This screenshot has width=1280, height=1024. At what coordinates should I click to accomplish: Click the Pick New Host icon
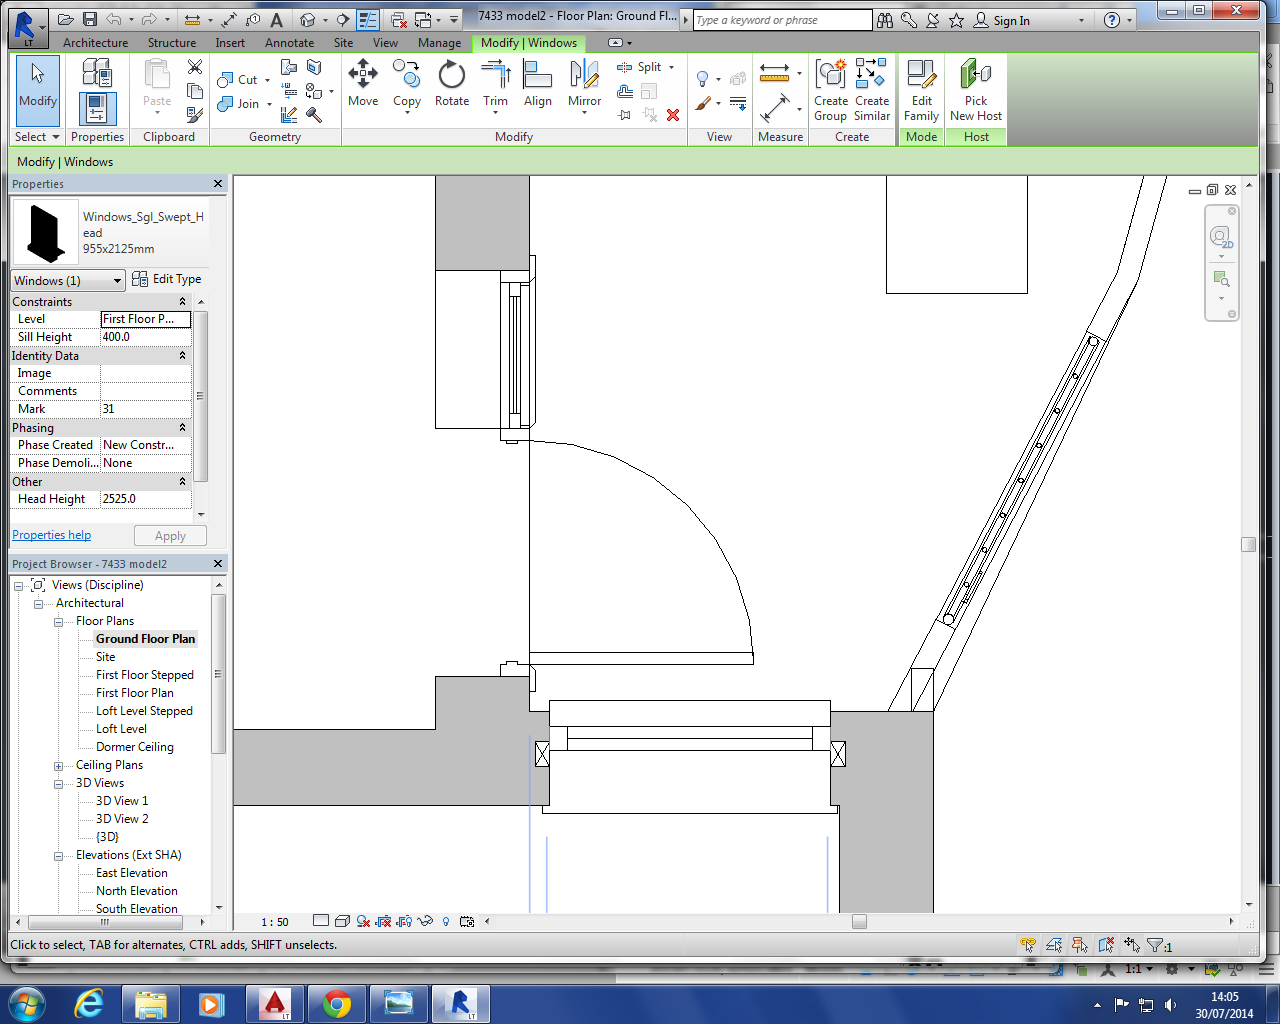pos(975,90)
